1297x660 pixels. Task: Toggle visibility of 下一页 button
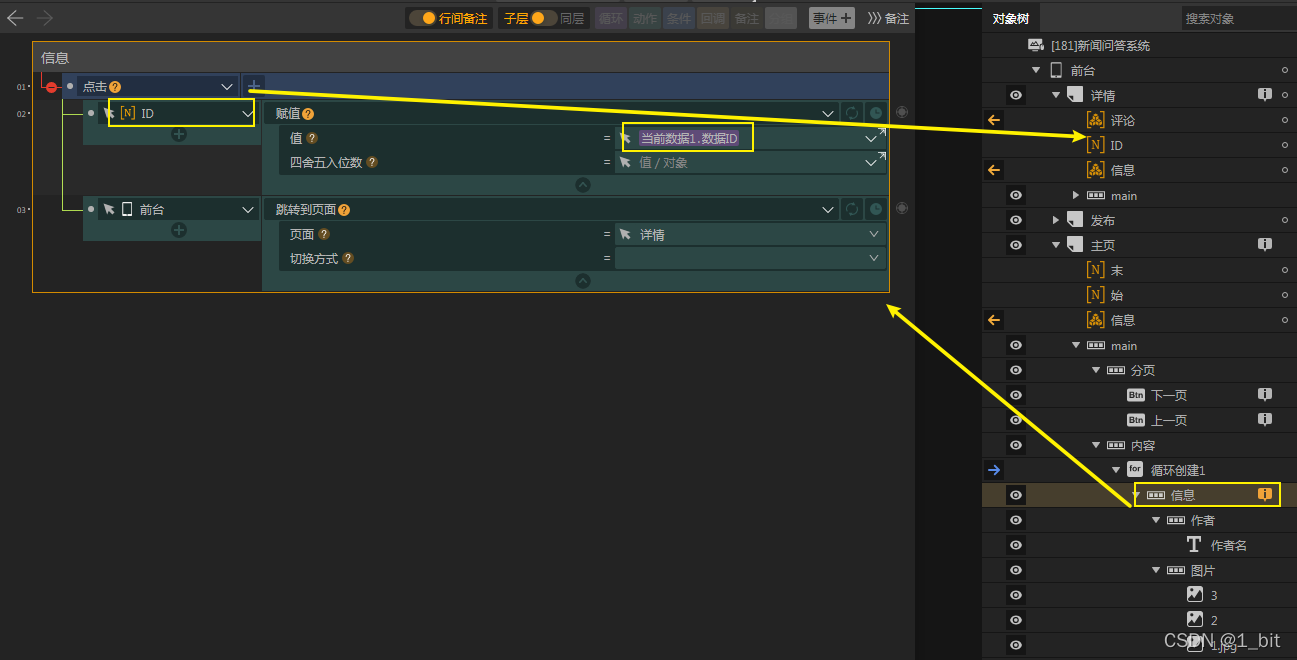[1016, 395]
